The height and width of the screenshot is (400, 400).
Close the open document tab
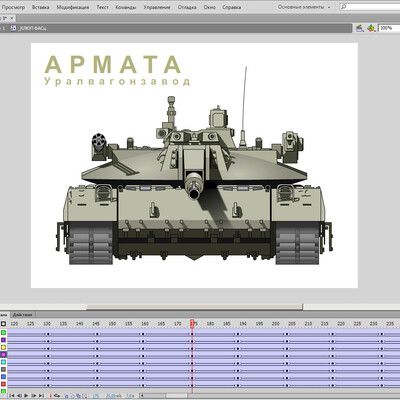(x=12, y=18)
